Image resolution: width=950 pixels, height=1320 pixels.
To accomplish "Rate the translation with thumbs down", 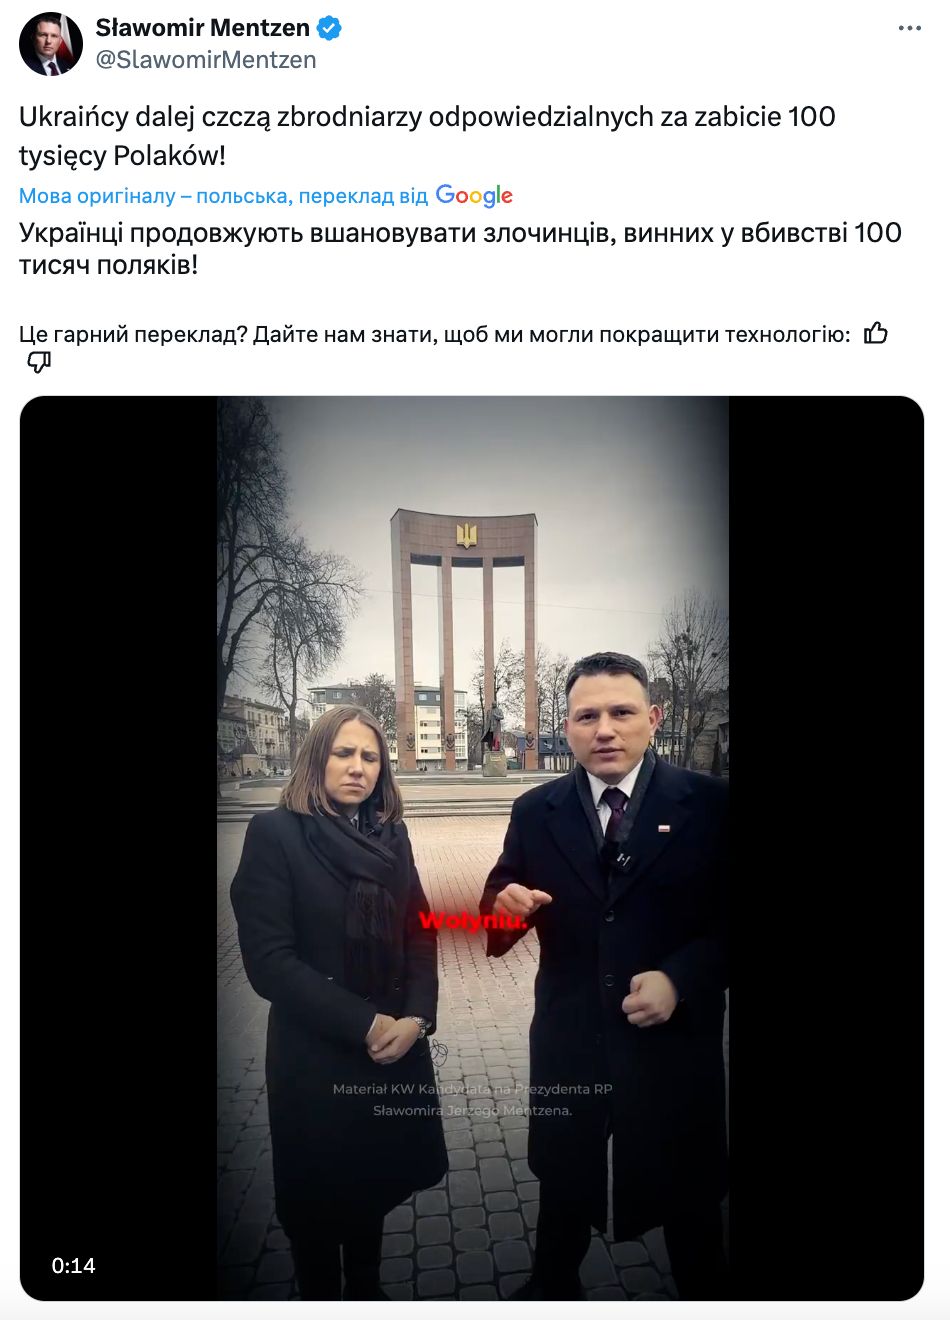I will pos(39,362).
